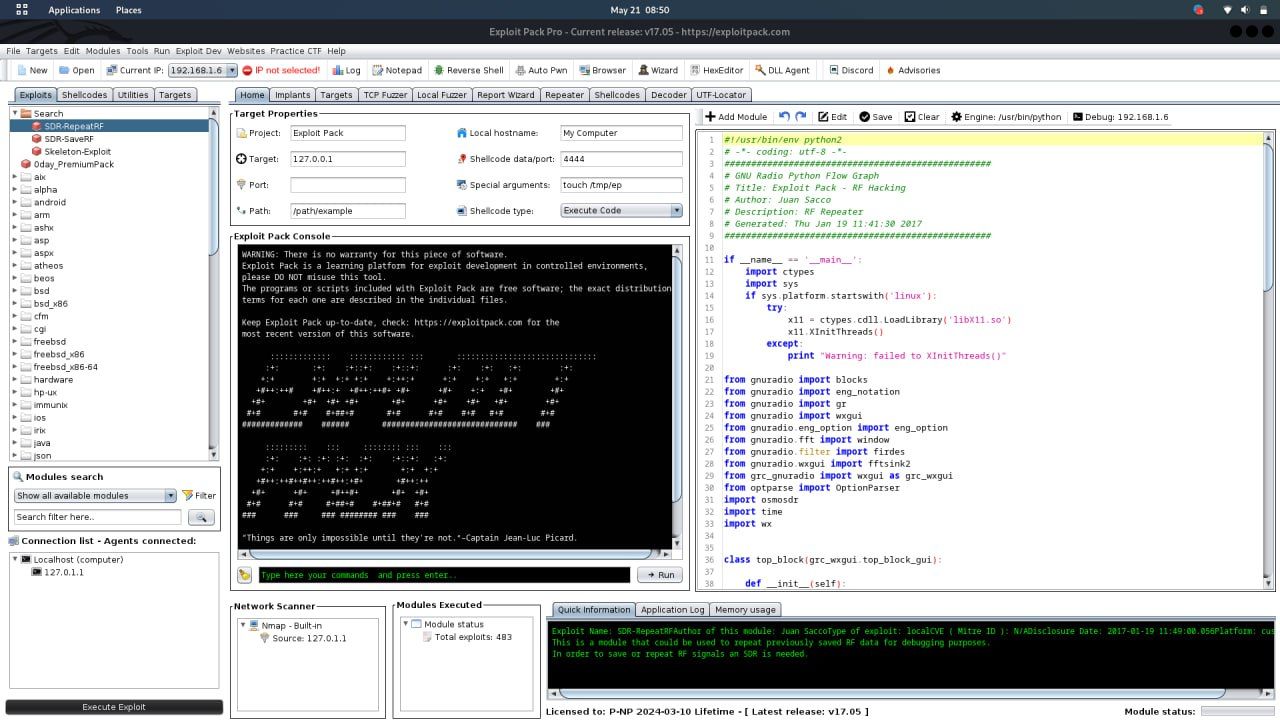Open the HexEditor tool
1280x720 pixels.
(716, 70)
